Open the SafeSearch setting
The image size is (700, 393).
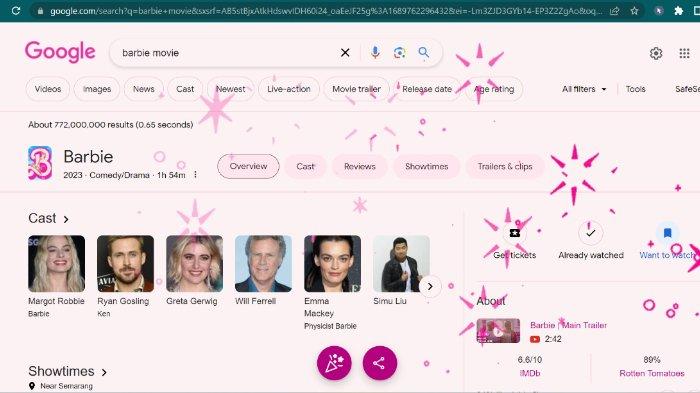tap(688, 89)
